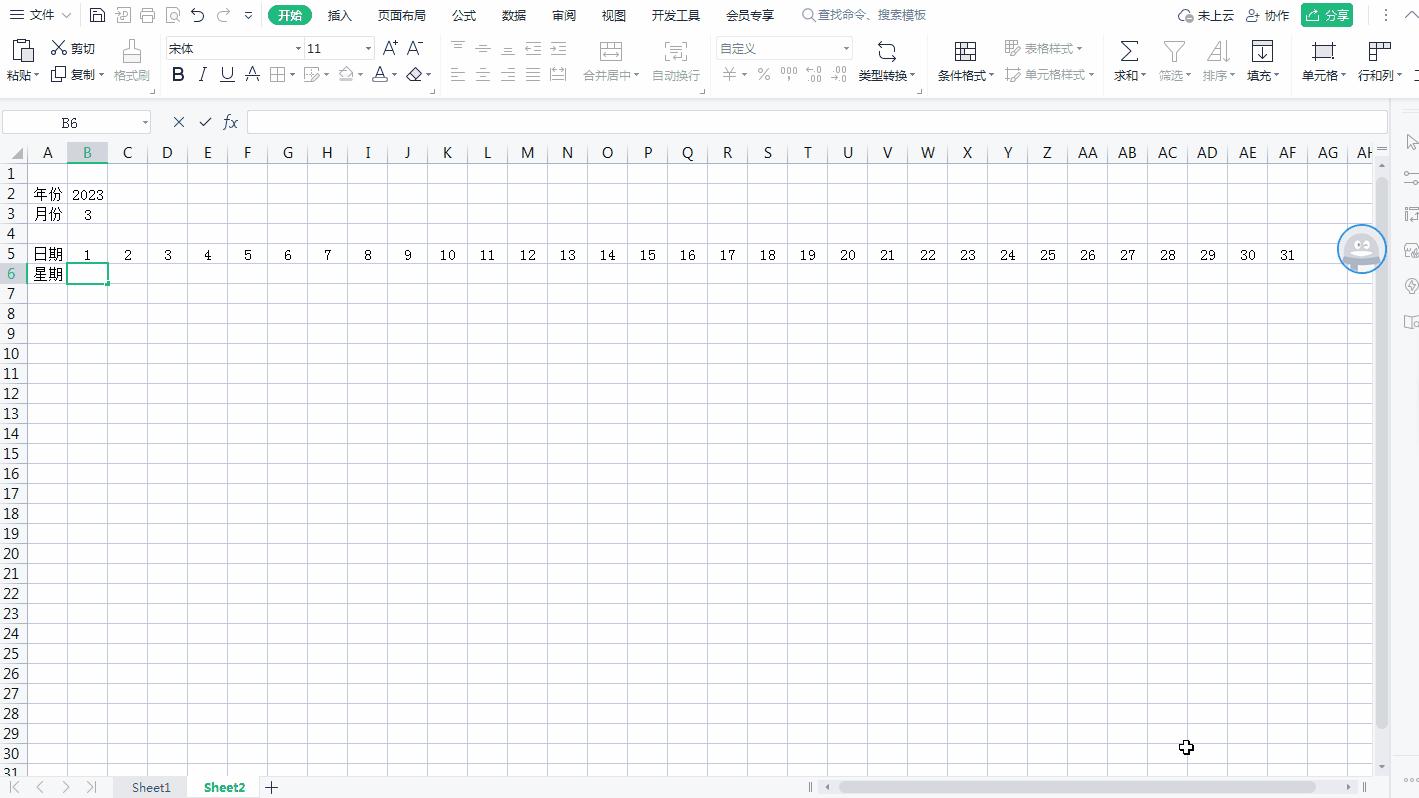The width and height of the screenshot is (1419, 798).
Task: Select the italic formatting icon
Action: tap(202, 74)
